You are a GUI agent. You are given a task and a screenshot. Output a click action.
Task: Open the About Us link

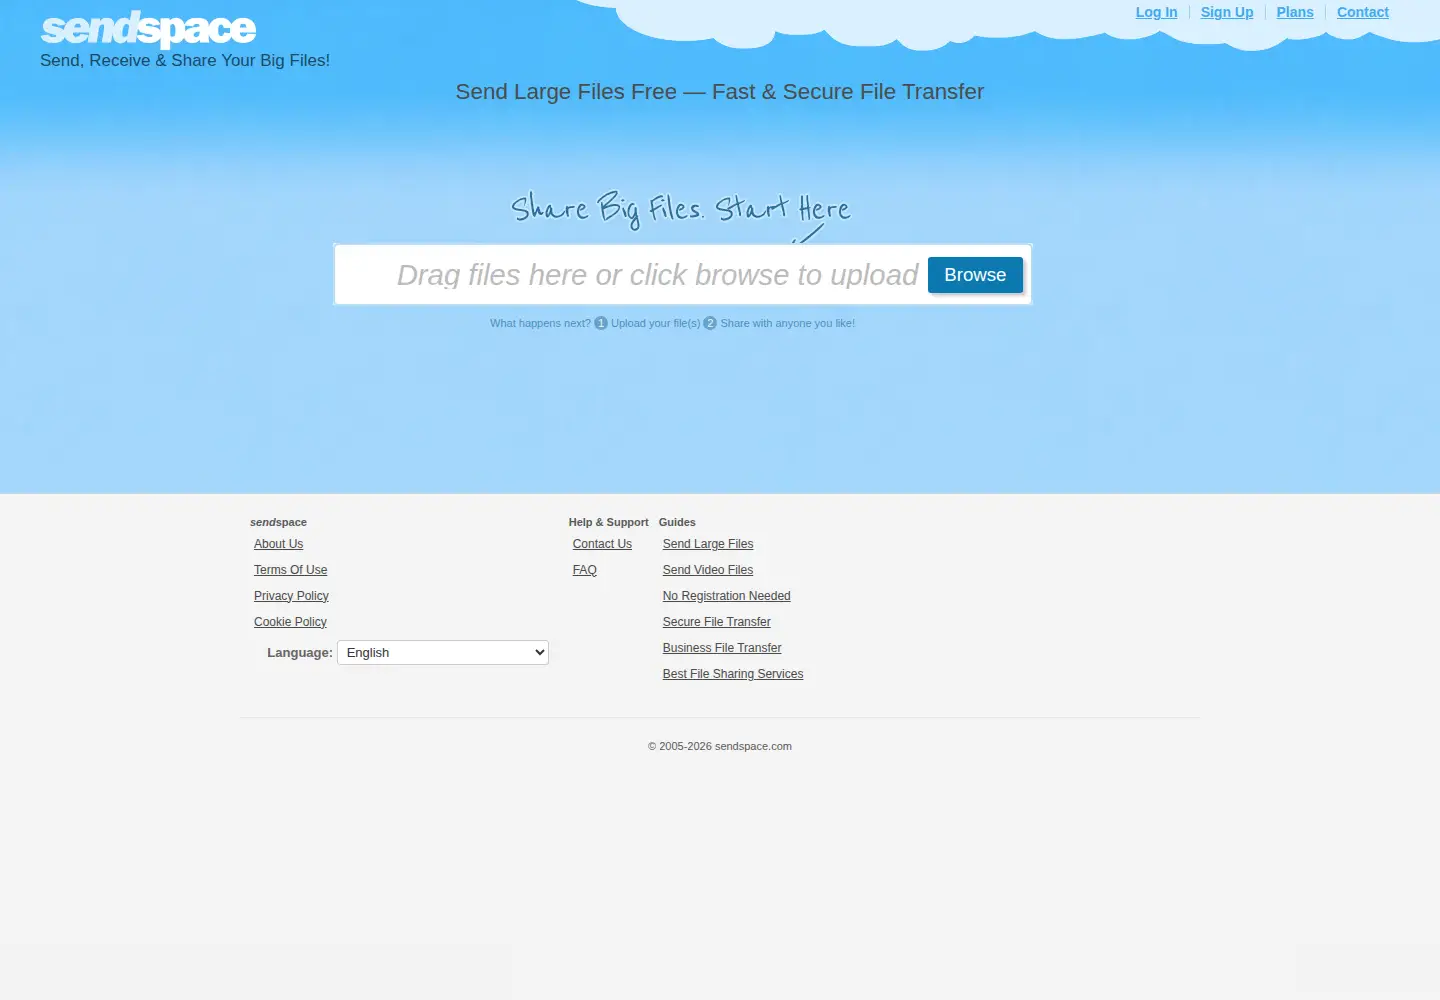(x=278, y=544)
